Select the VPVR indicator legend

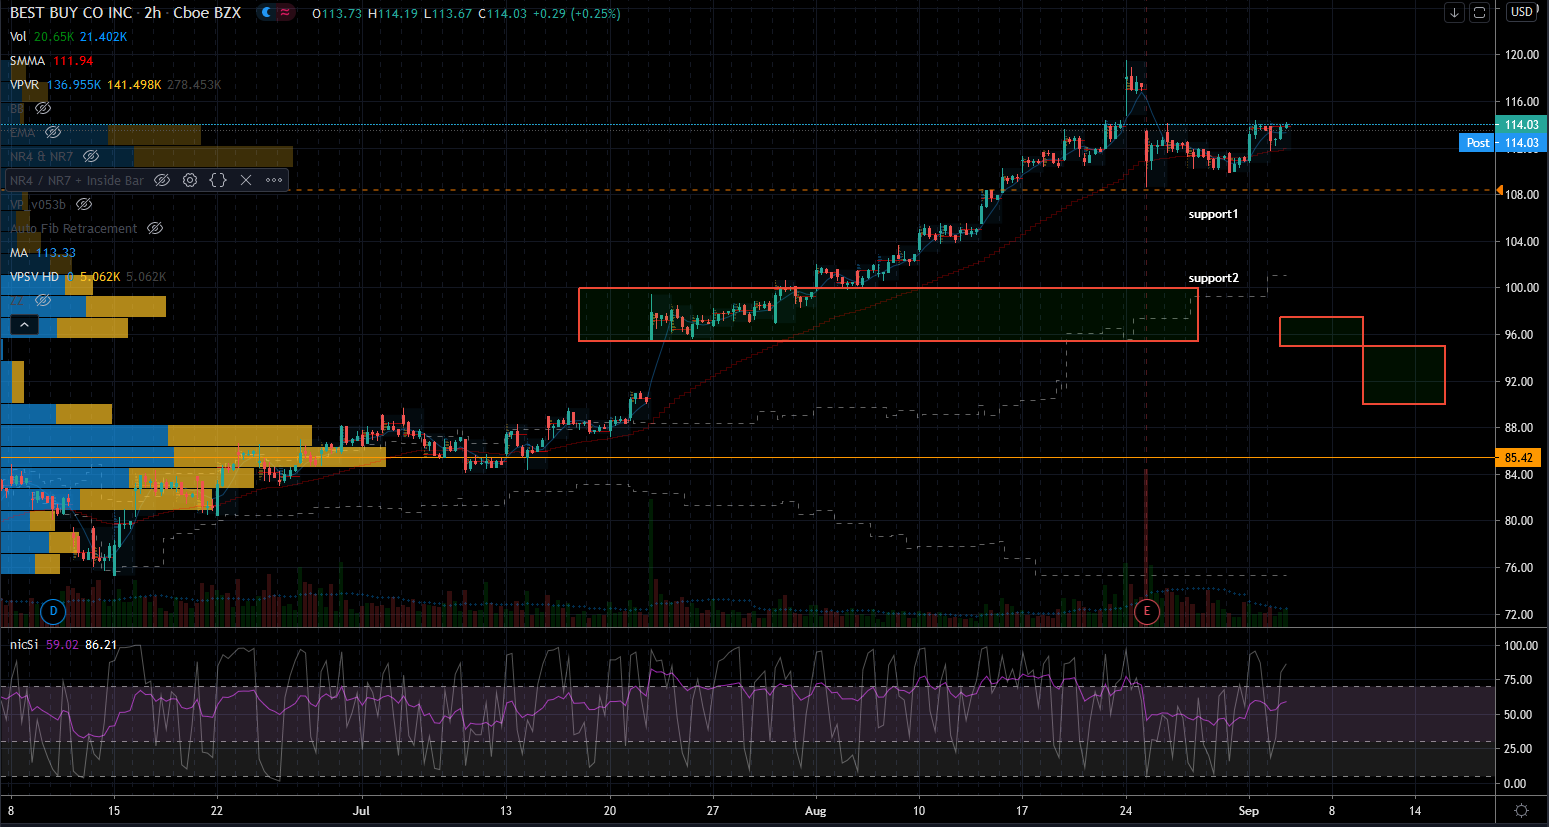click(24, 85)
